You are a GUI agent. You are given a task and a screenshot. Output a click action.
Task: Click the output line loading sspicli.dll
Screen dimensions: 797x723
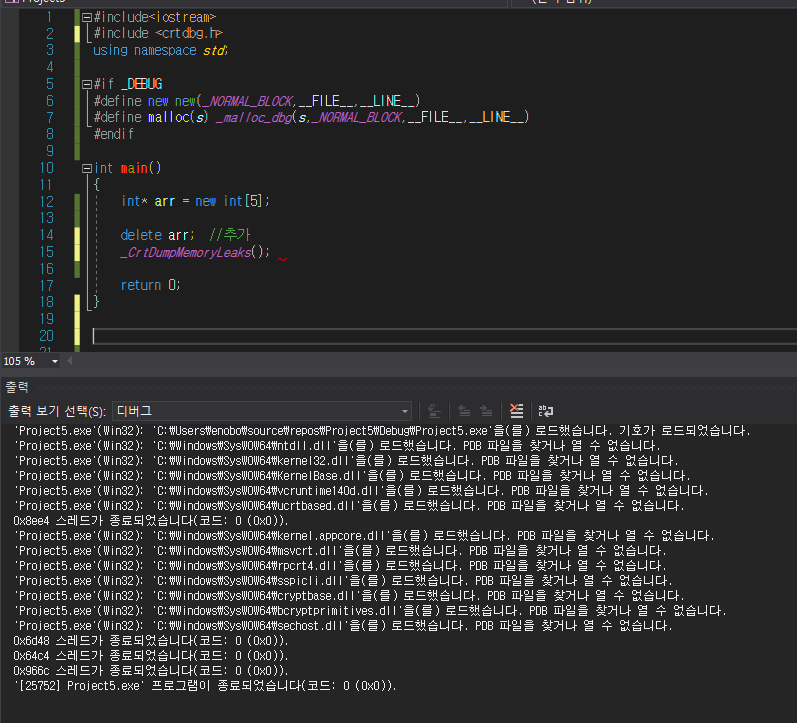coord(343,581)
